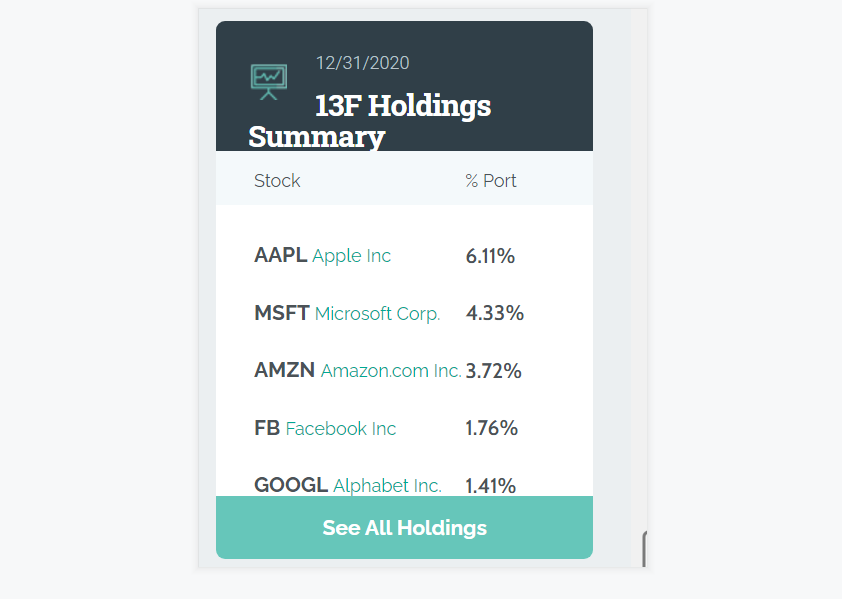Image resolution: width=842 pixels, height=599 pixels.
Task: Open the Microsoft Corp. company link
Action: pos(377,314)
